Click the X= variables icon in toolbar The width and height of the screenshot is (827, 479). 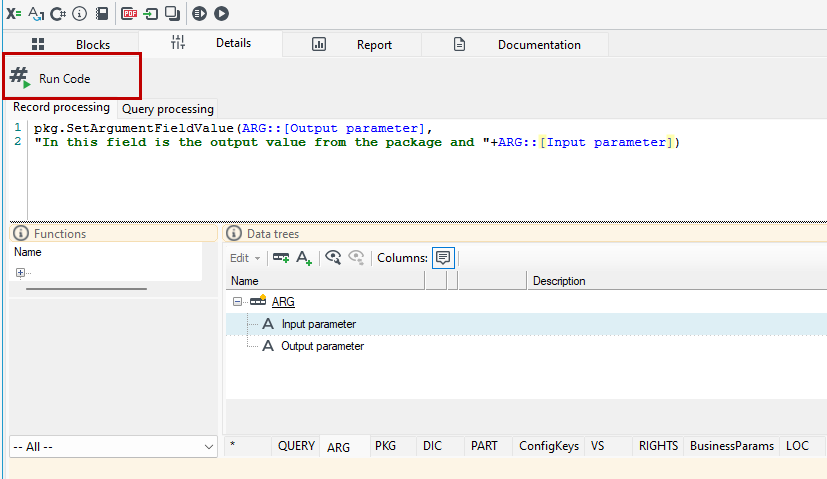pos(14,13)
